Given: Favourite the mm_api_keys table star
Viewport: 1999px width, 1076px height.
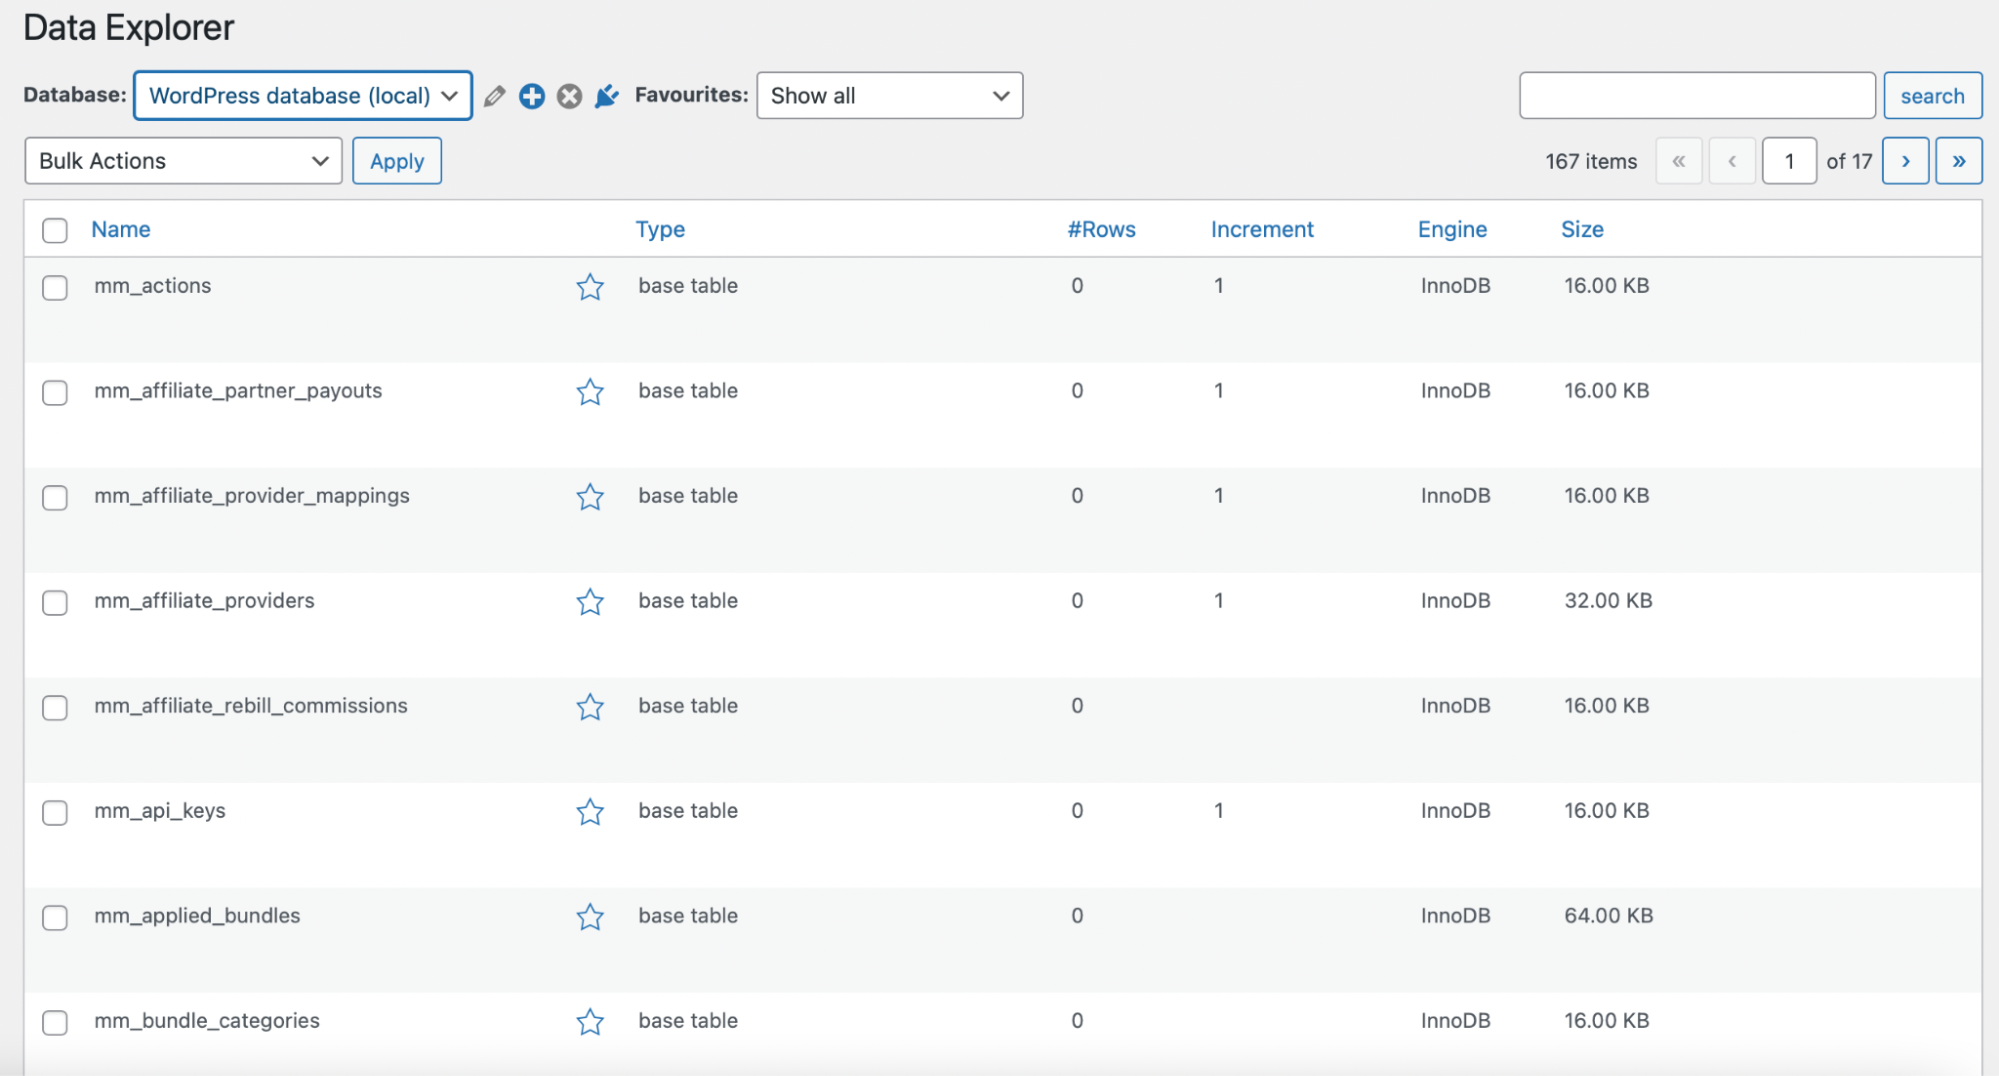Looking at the screenshot, I should [590, 812].
